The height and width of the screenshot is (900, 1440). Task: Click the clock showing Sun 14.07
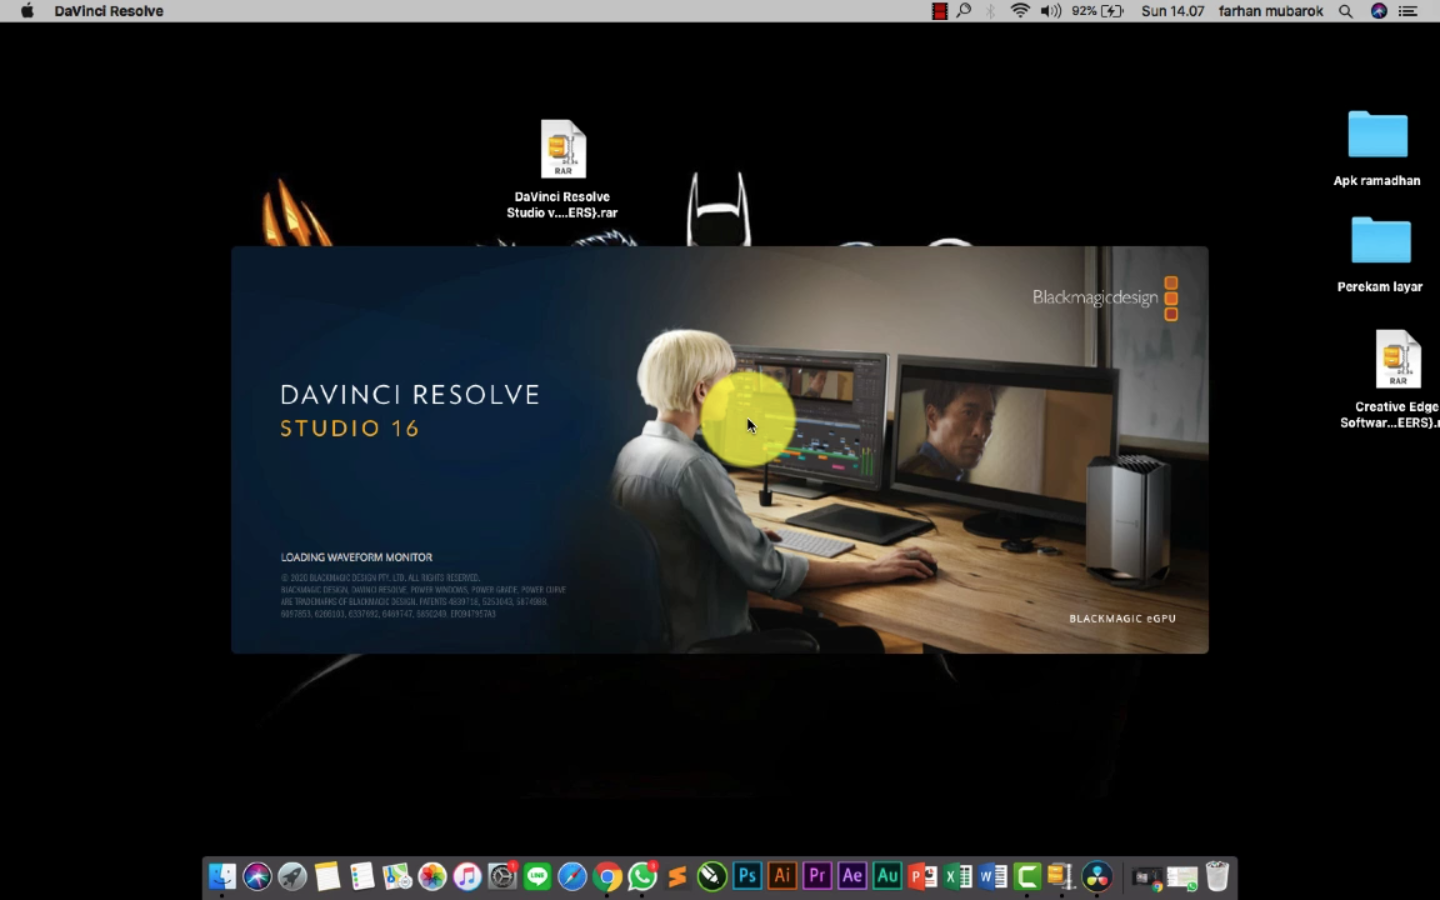coord(1172,11)
